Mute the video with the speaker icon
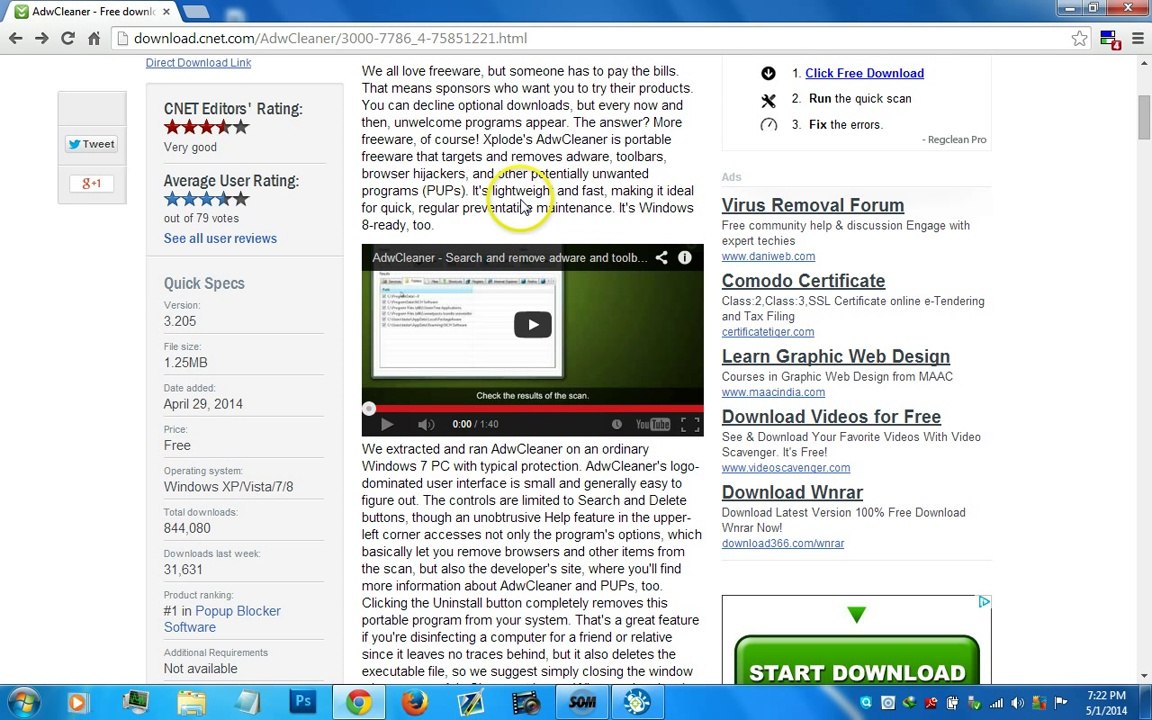1152x720 pixels. 425,424
